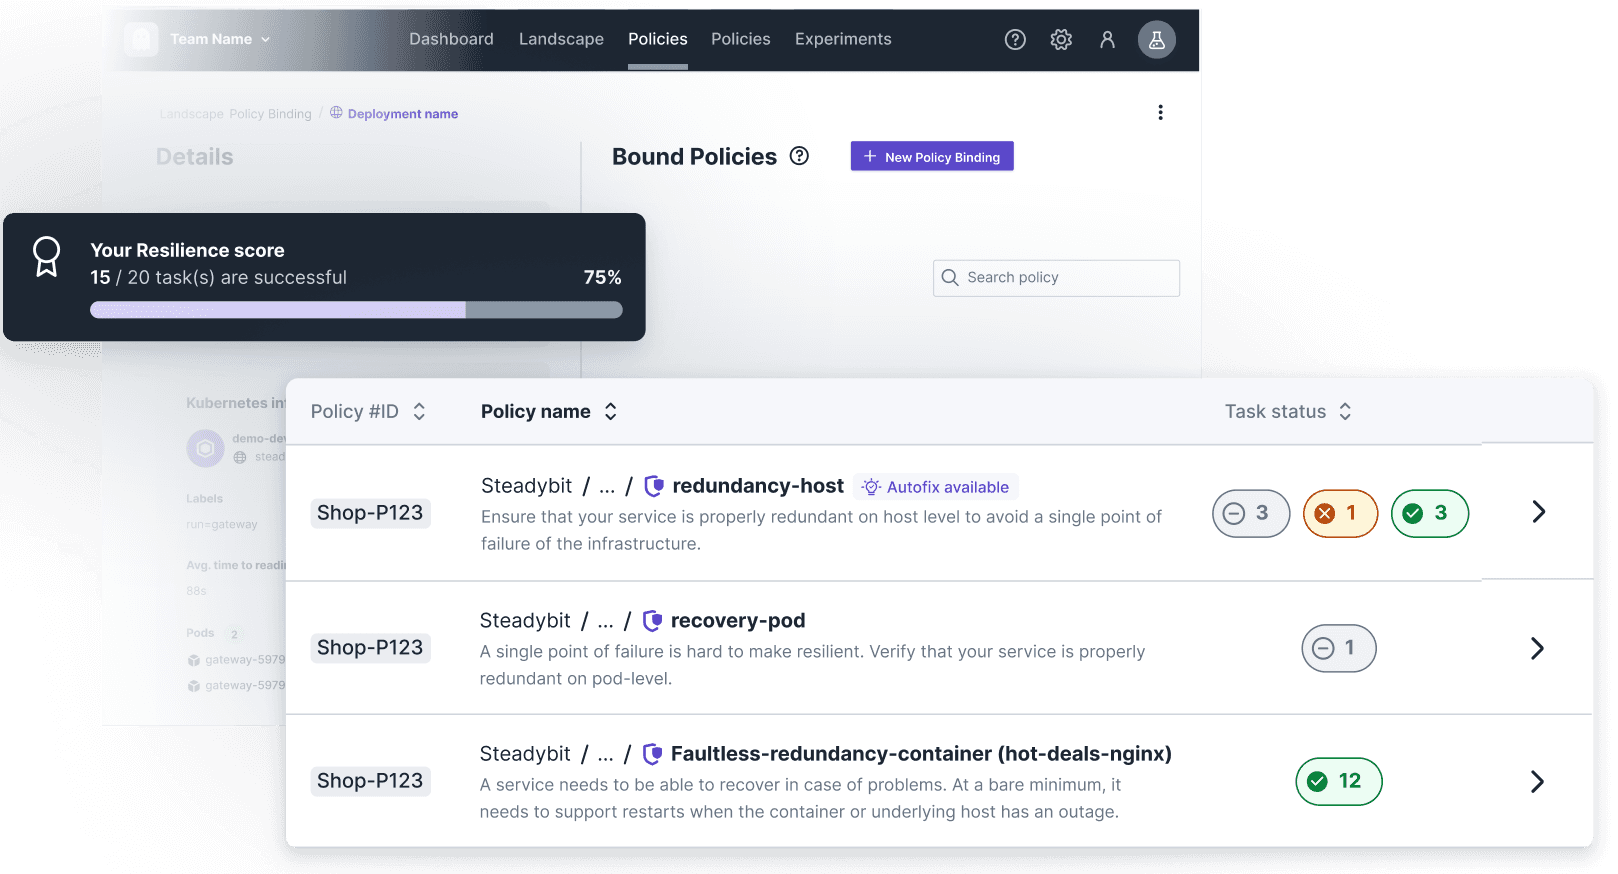Expand the Team Name dropdown

pyautogui.click(x=219, y=39)
